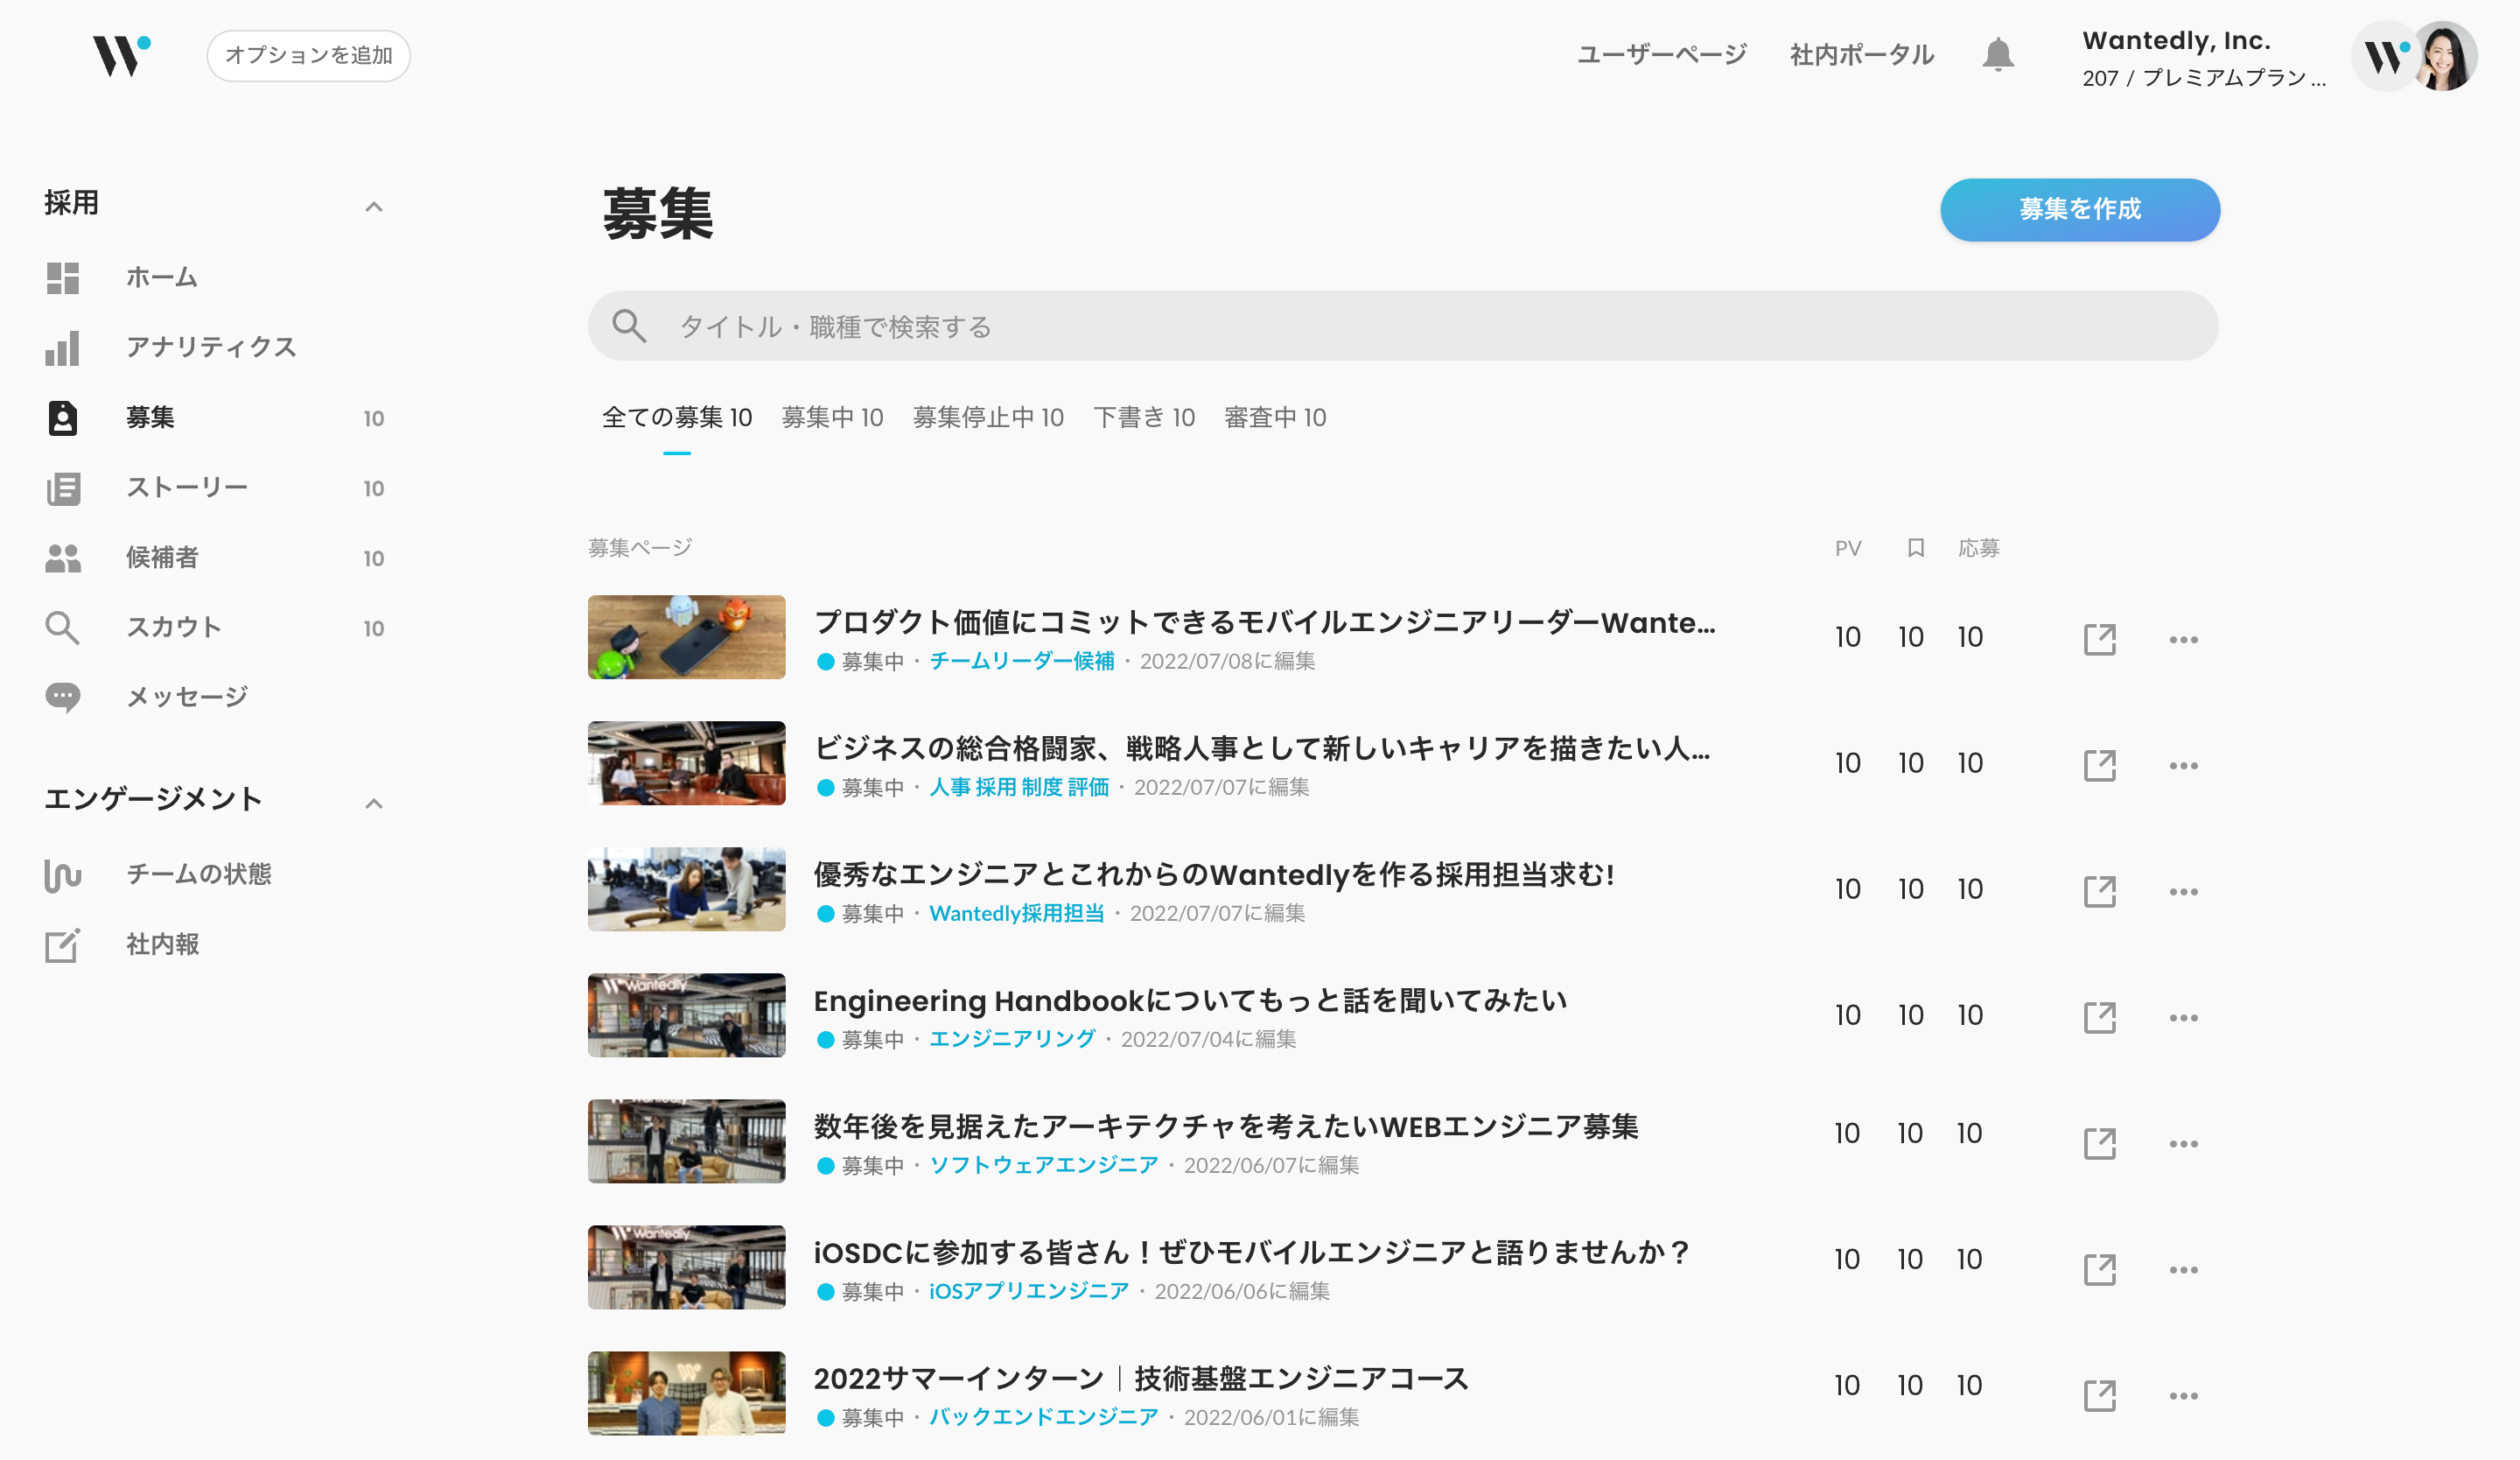Go to チームの状態 in sidebar
This screenshot has height=1460, width=2520.
coord(199,875)
